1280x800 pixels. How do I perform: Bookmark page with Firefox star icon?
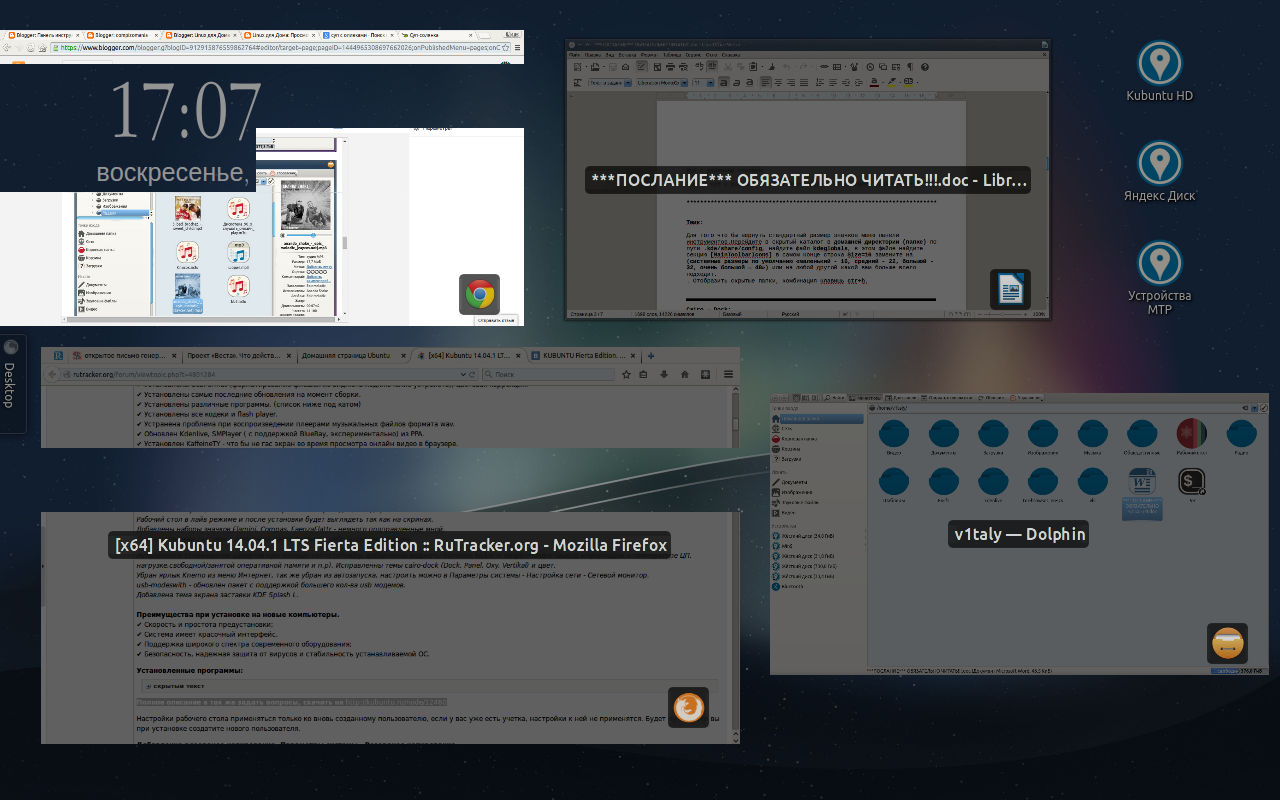627,375
